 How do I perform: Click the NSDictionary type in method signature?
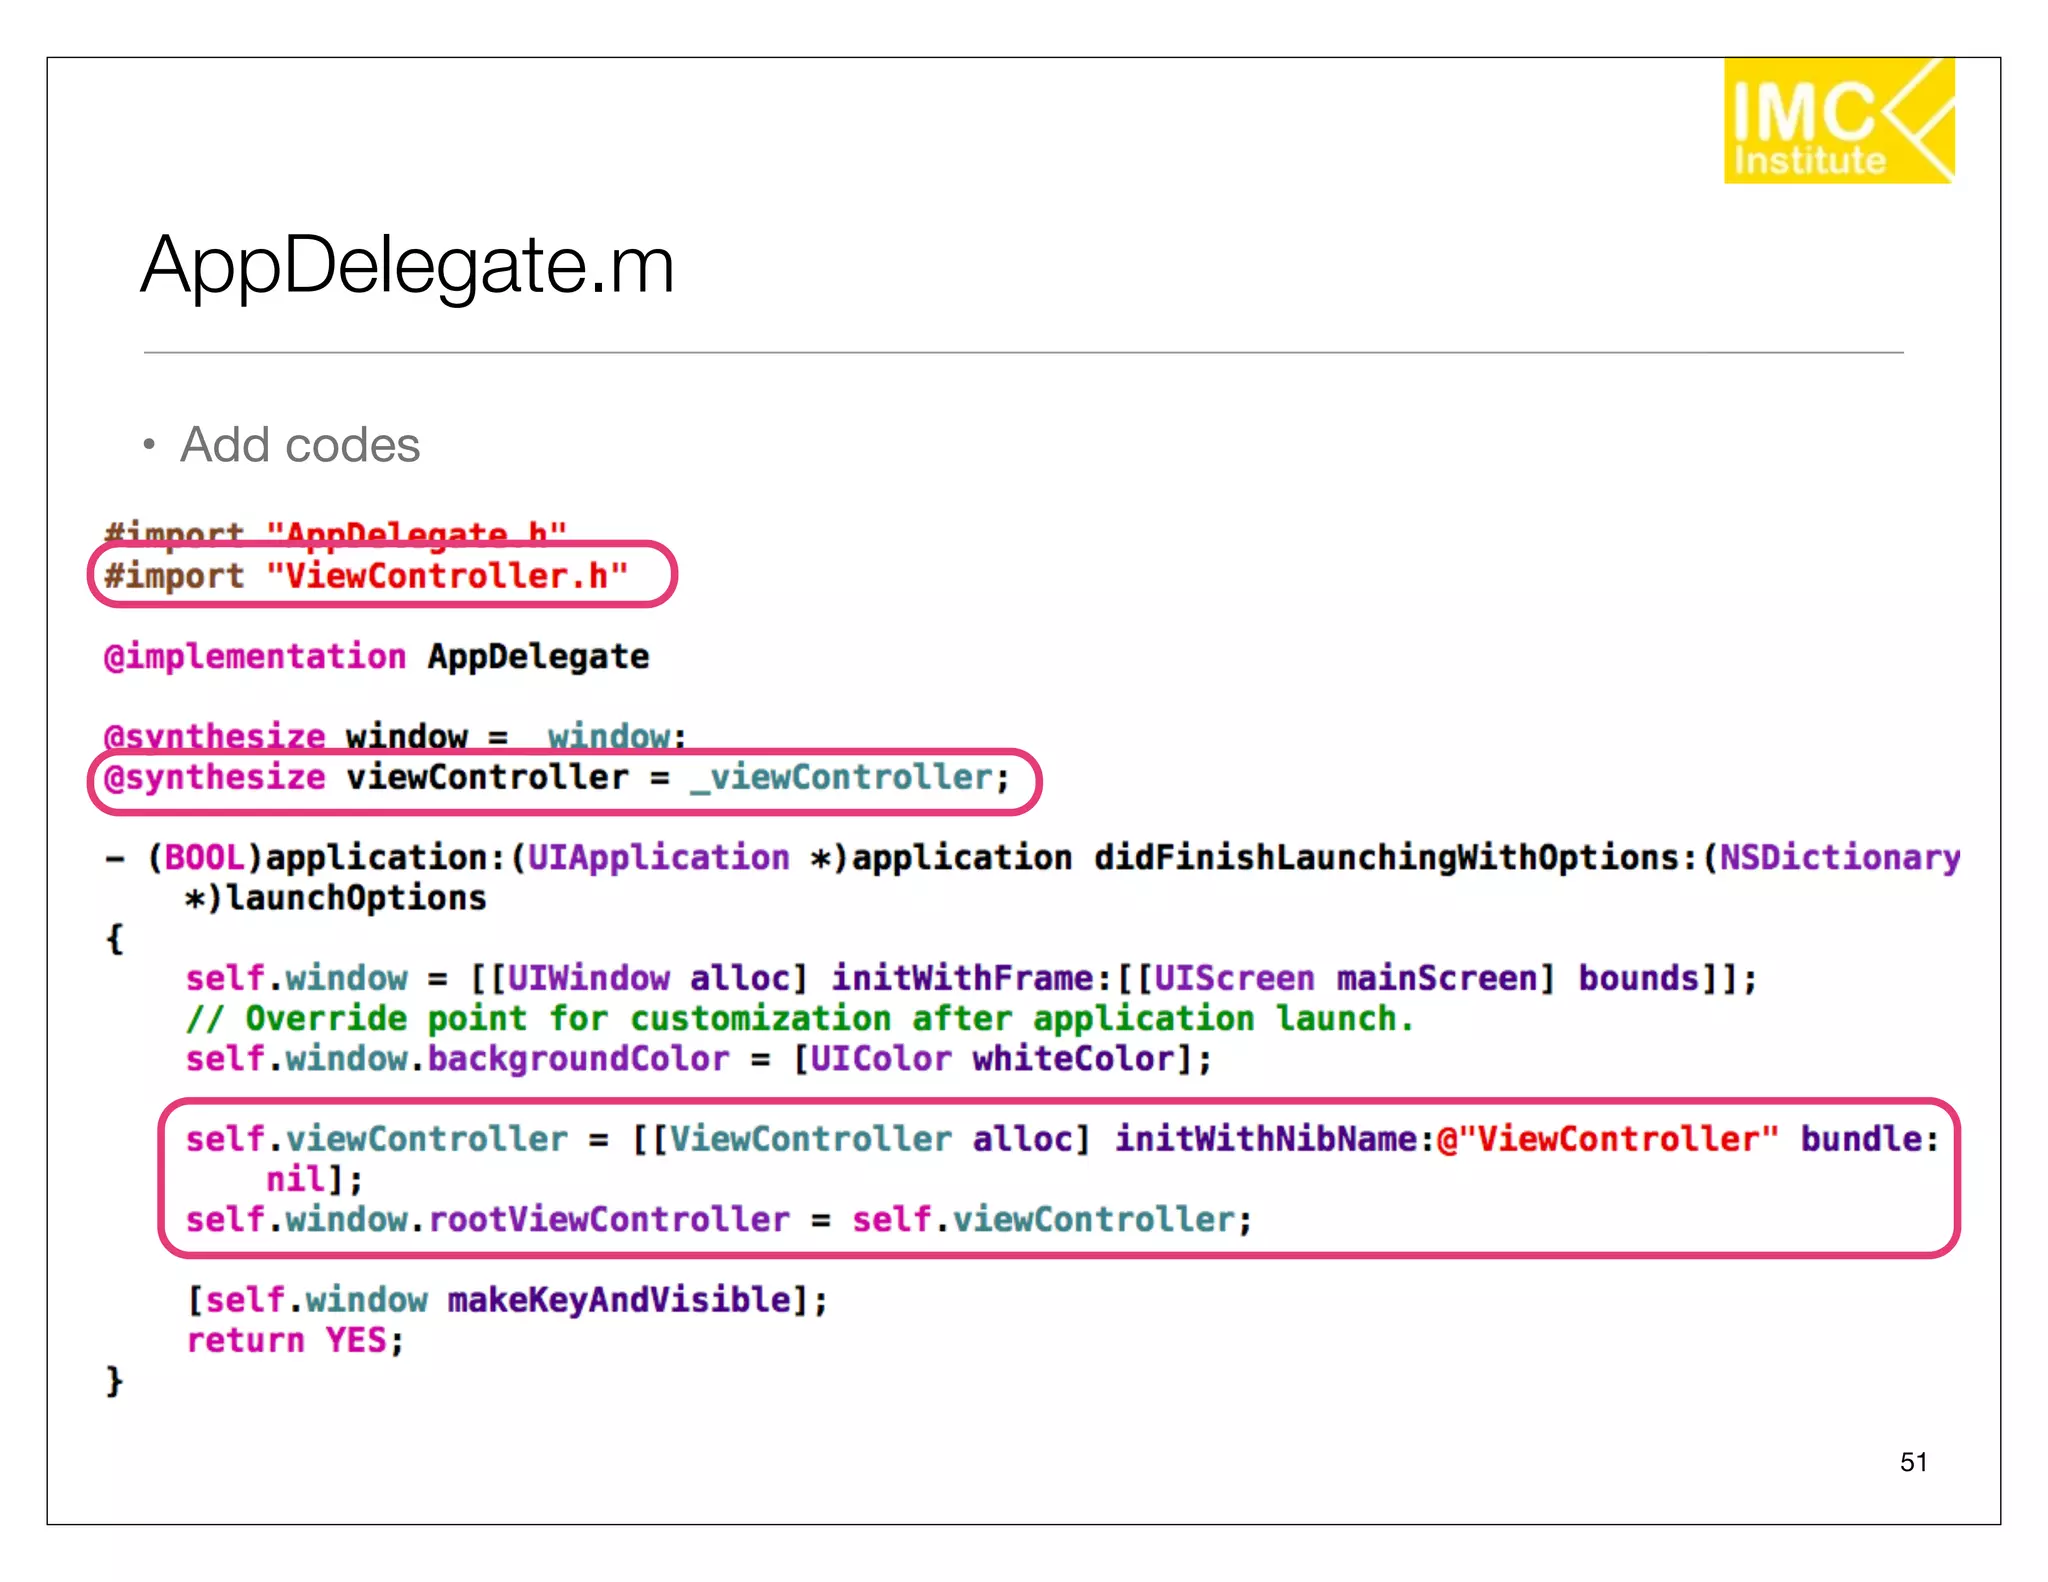1840,858
